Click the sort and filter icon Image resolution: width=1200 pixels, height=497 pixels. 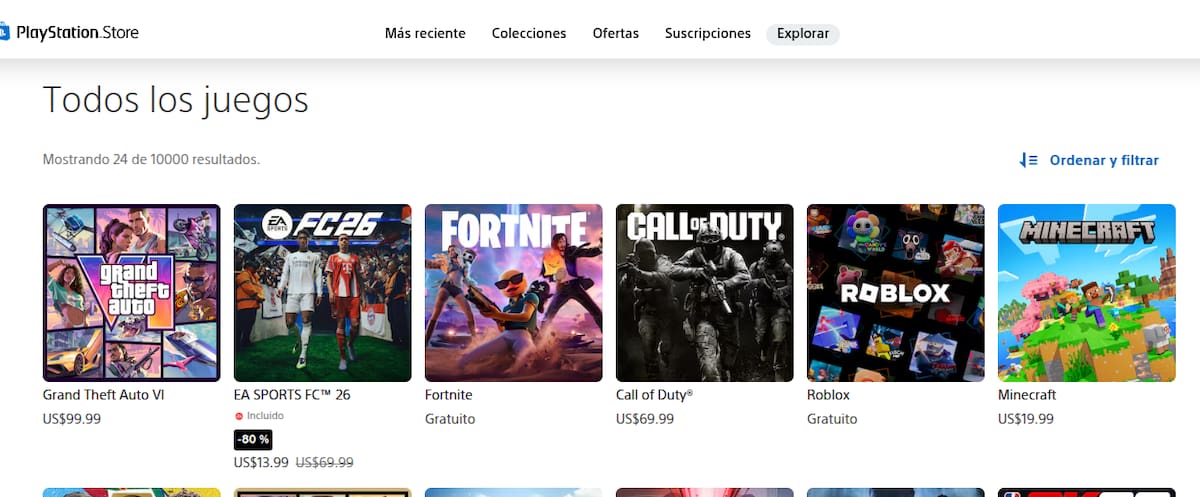click(1029, 160)
